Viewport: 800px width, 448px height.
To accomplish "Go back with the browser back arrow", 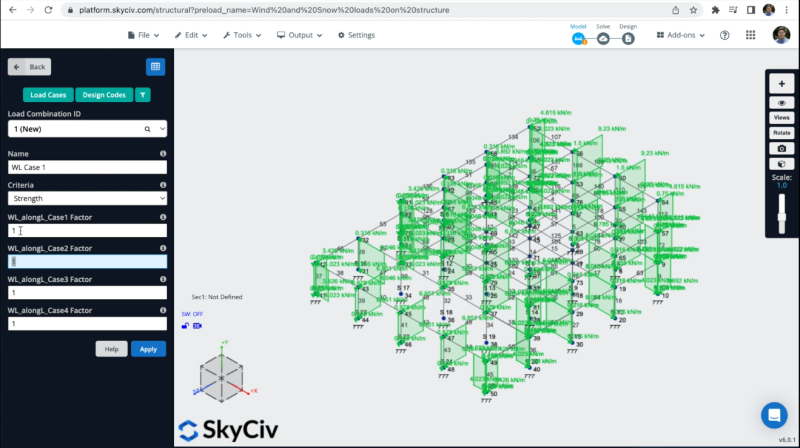I will tap(13, 10).
